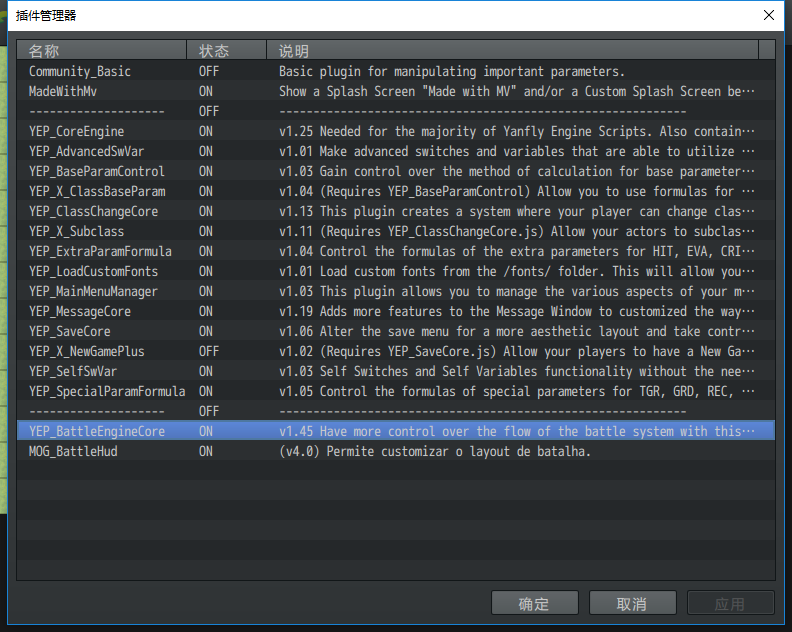Screen dimensions: 792x632
Task: Select YEP_SpecialParamFormula plugin
Action: (x=395, y=392)
